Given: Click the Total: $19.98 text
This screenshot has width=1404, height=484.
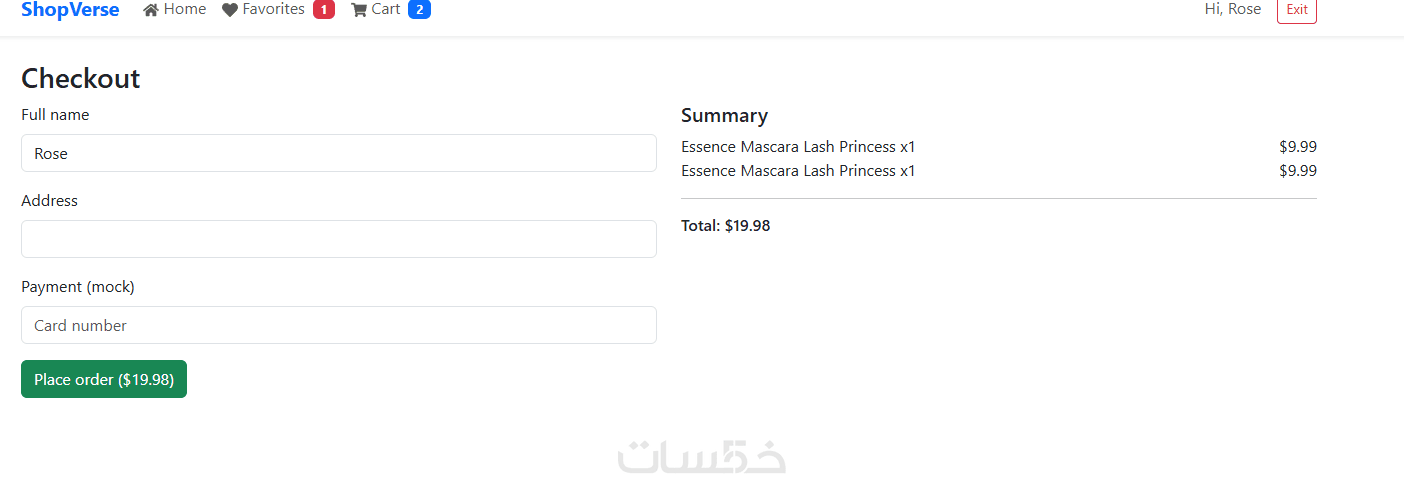Looking at the screenshot, I should tap(726, 226).
